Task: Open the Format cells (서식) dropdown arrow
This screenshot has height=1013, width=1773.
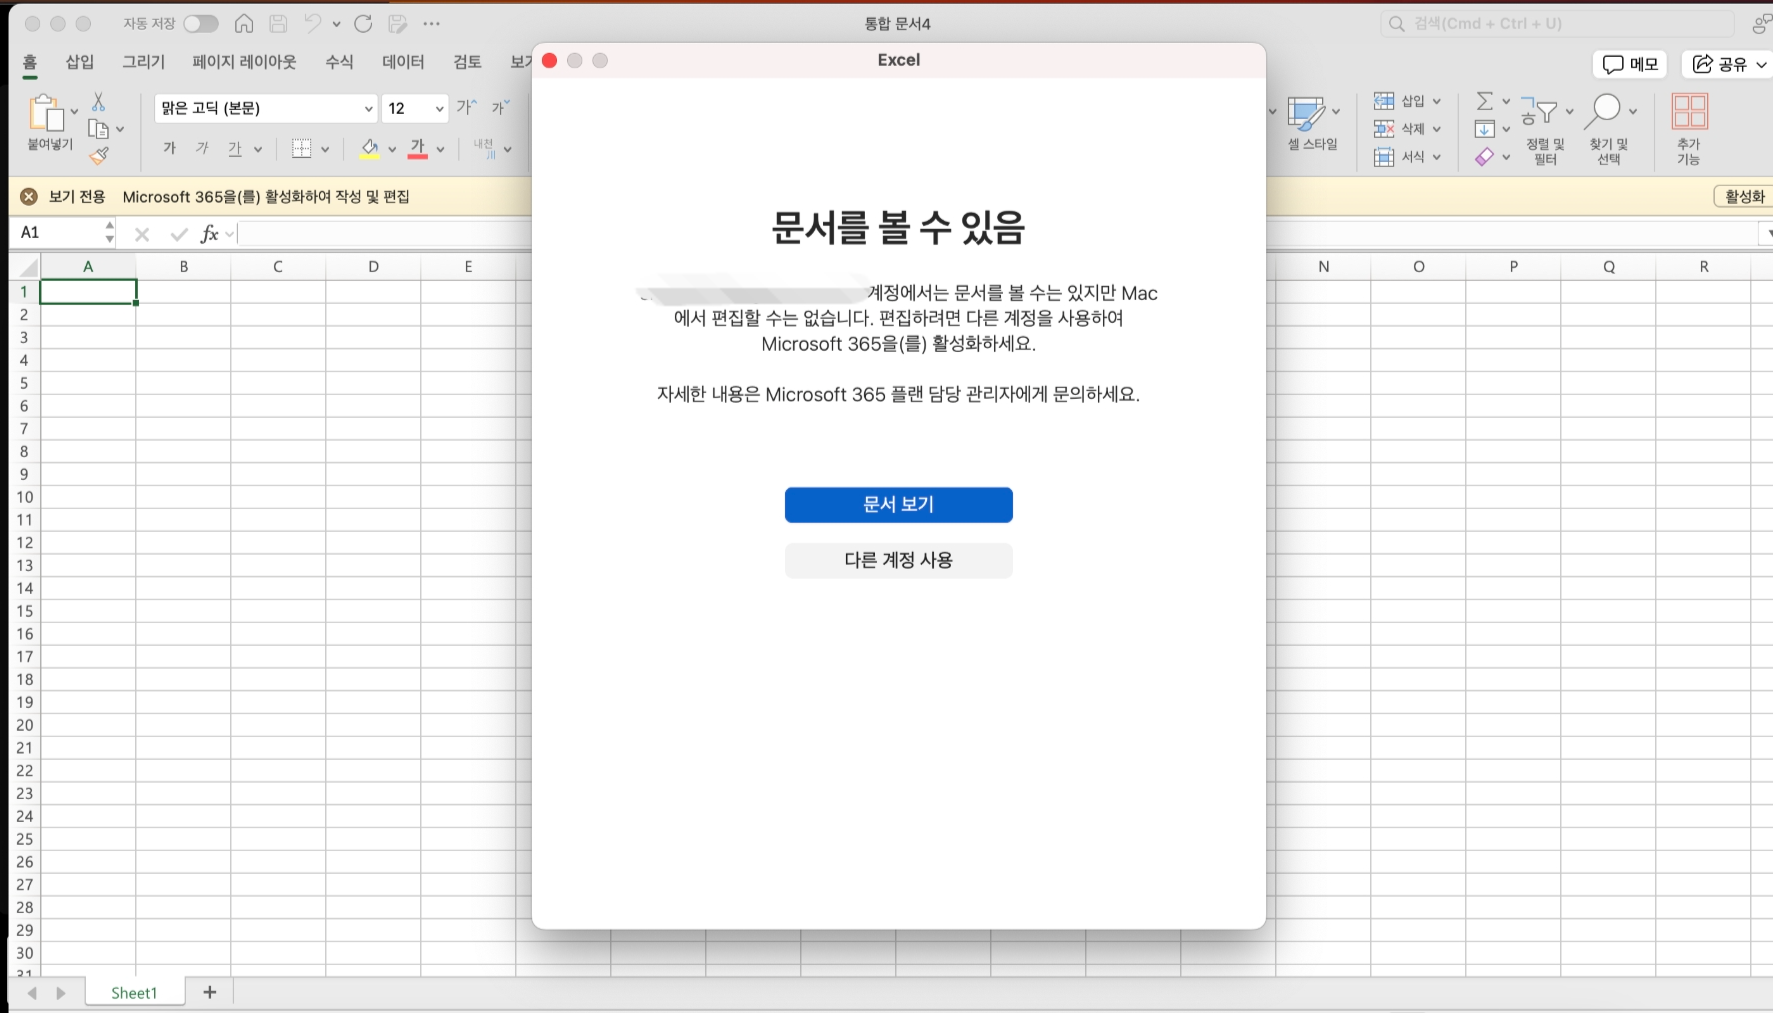Action: (1437, 157)
